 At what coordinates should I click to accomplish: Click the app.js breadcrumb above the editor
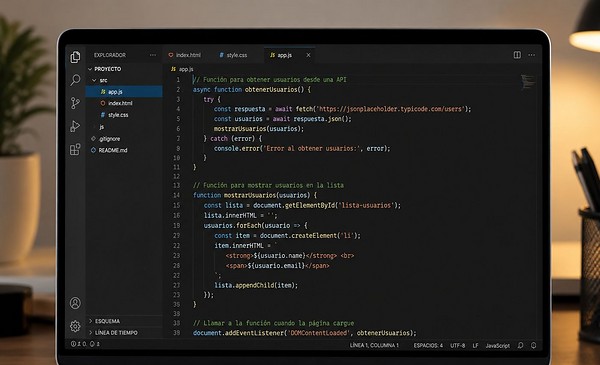tap(182, 69)
